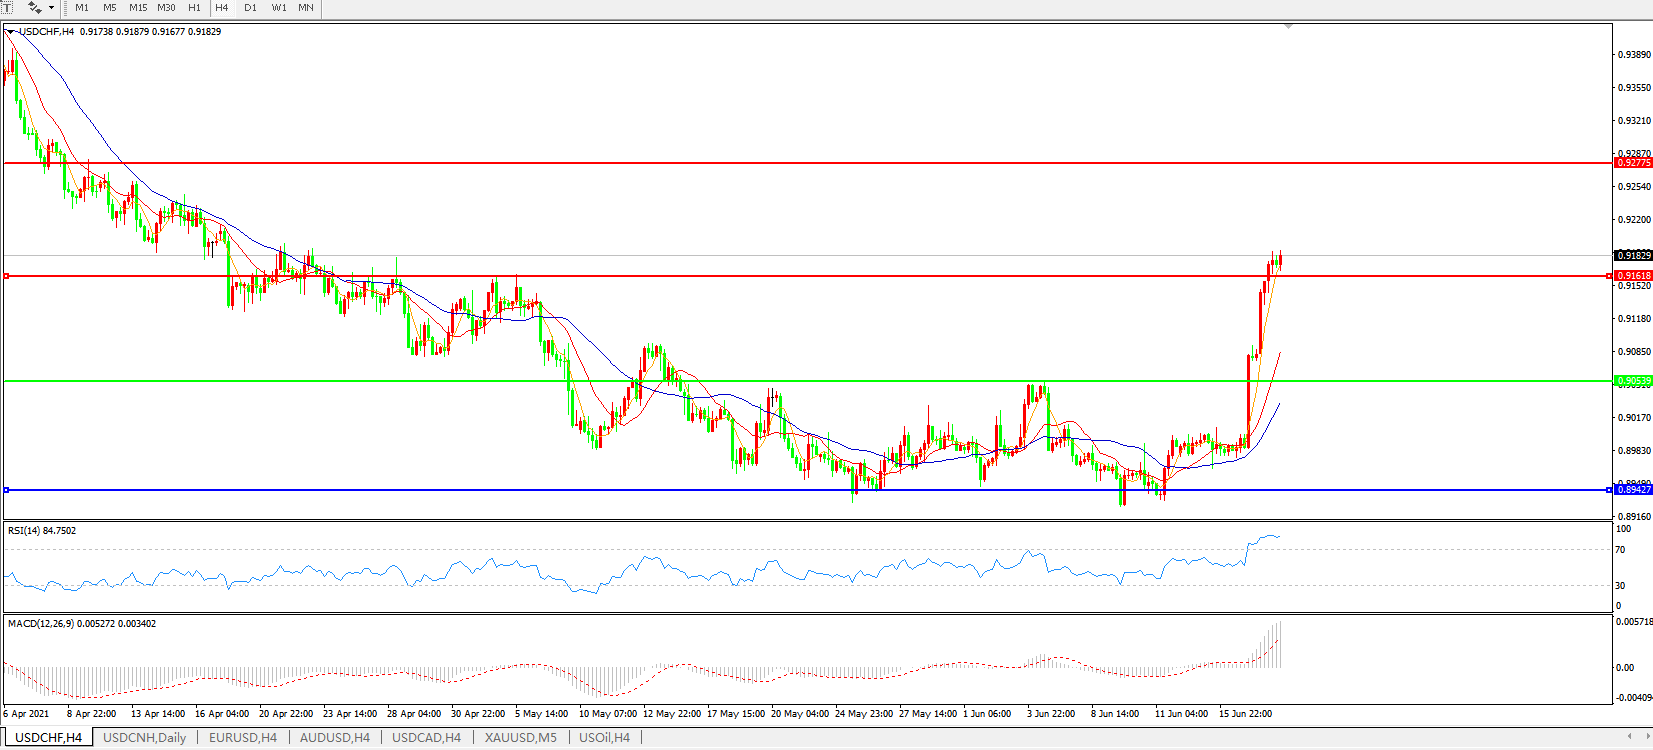Click the green 0.90539 price label
Screen dimensions: 1653x750
tap(1633, 381)
